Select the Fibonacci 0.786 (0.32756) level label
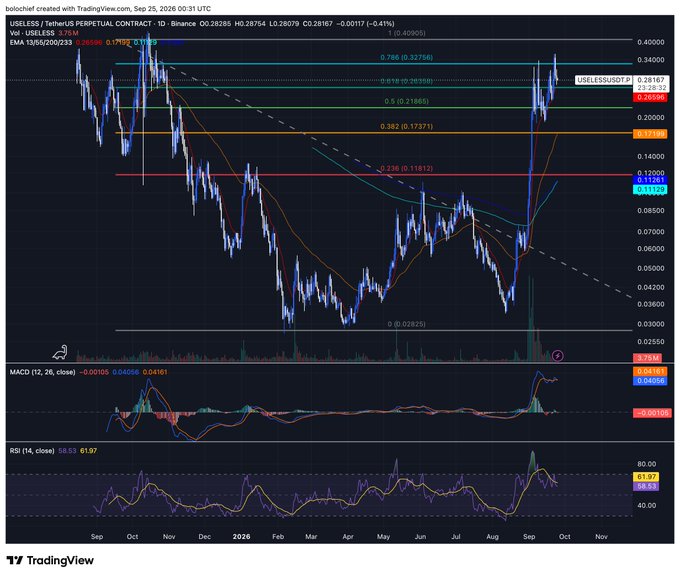Screen dimensions: 680x577 (406, 57)
